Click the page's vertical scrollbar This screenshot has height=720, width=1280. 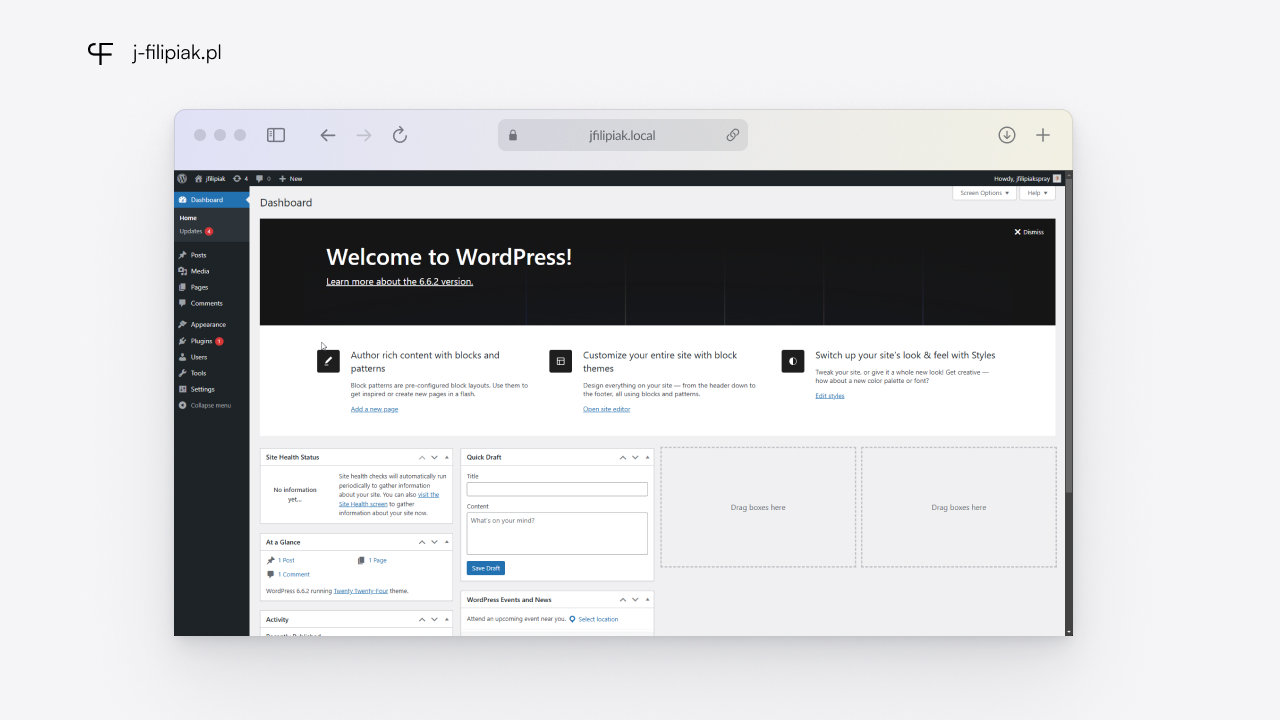[x=1069, y=335]
